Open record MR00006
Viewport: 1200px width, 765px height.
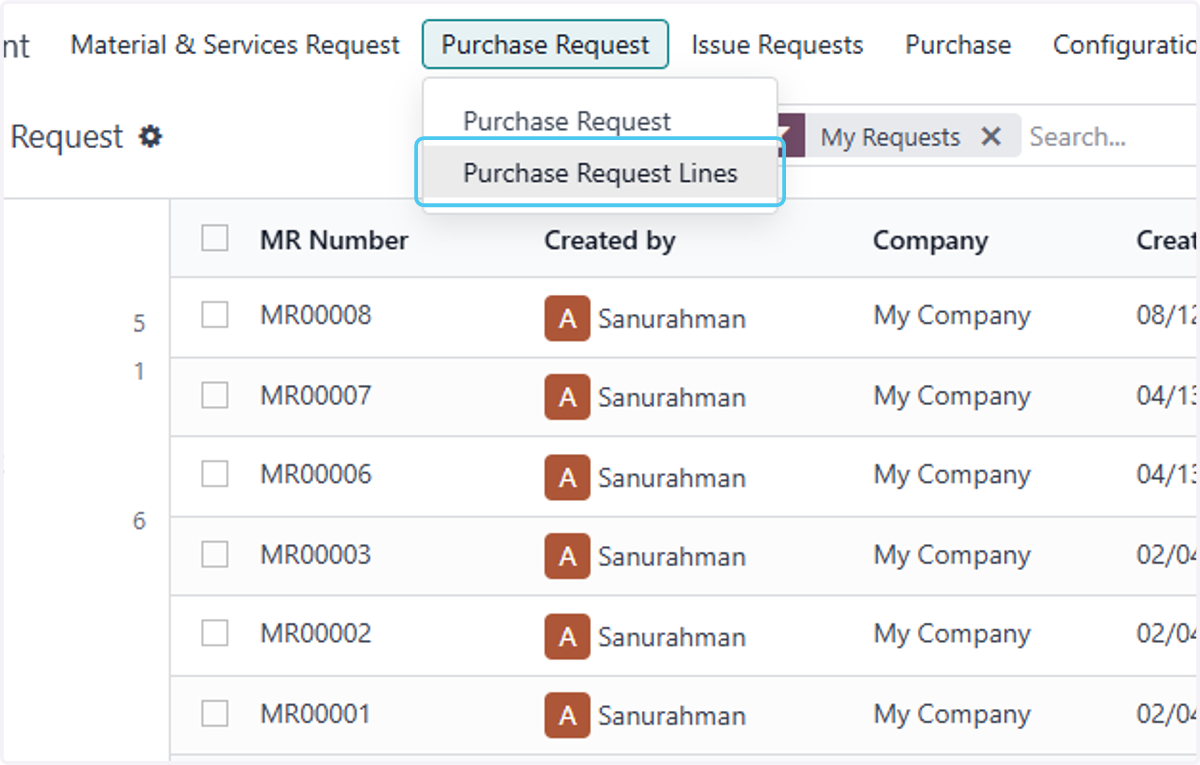point(315,474)
